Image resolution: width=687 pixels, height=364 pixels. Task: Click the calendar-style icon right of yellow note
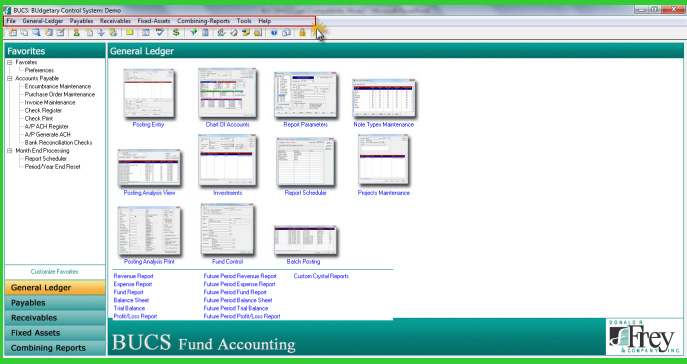tap(146, 32)
